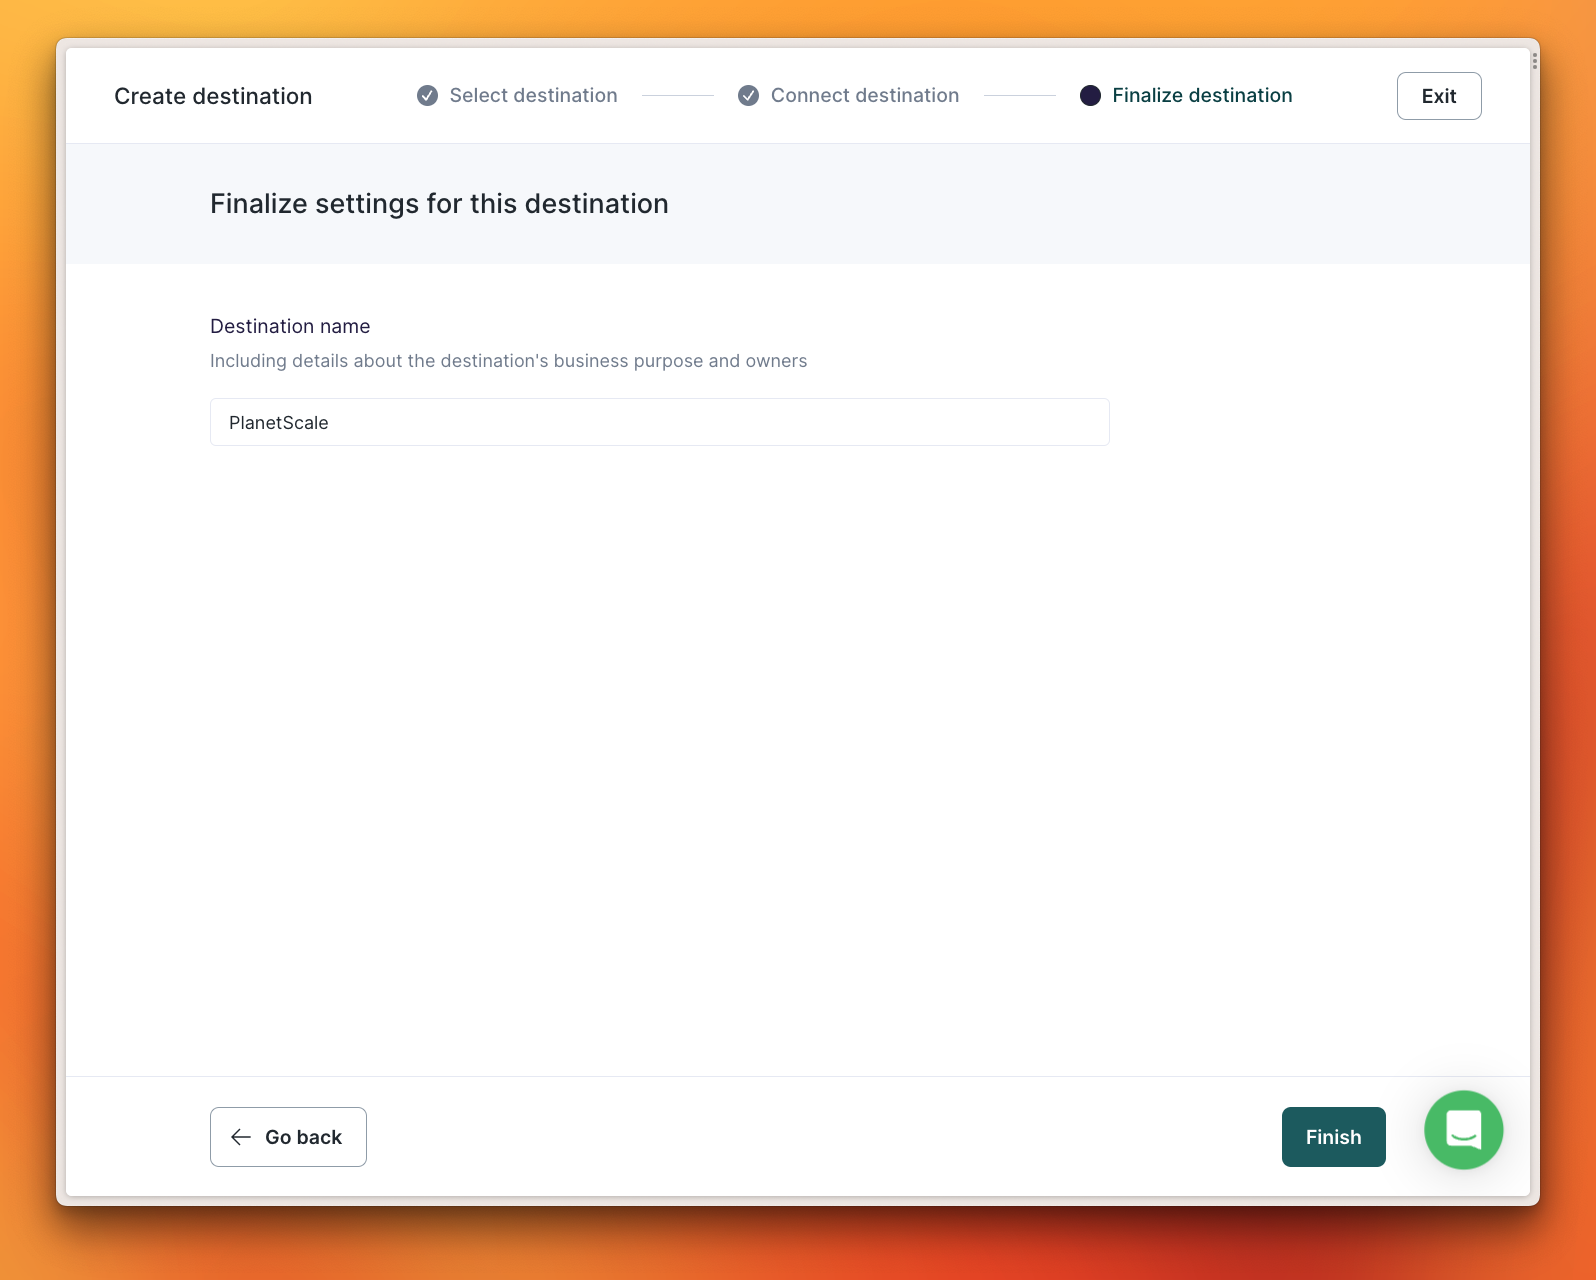Click the business purpose and owners description
This screenshot has height=1280, width=1596.
(x=508, y=361)
